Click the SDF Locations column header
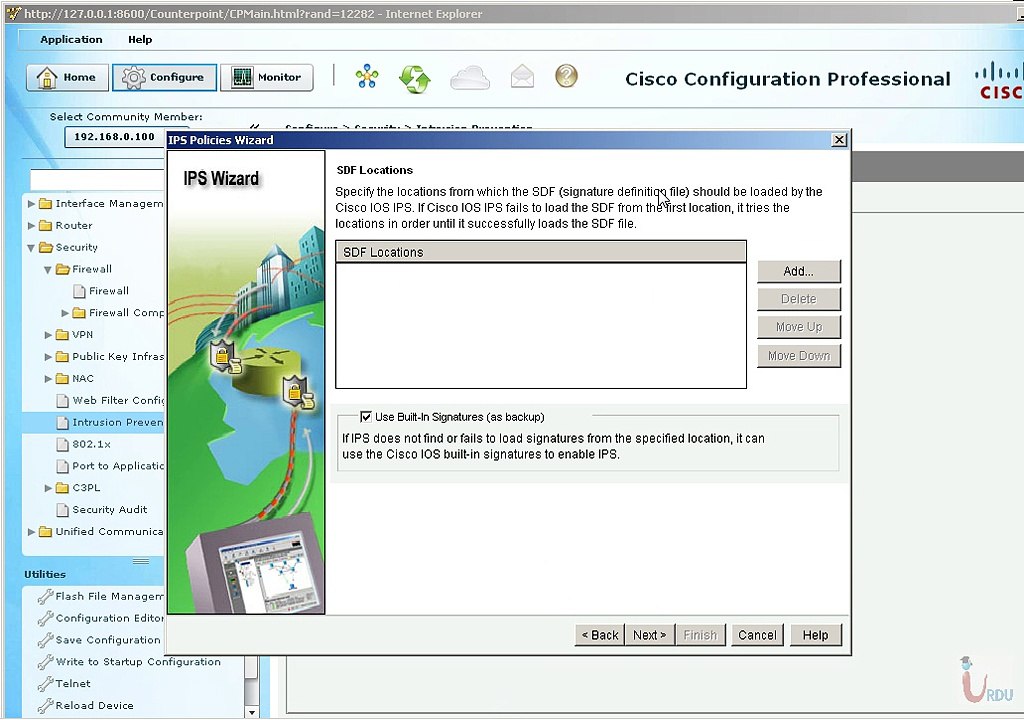This screenshot has height=720, width=1024. [541, 252]
